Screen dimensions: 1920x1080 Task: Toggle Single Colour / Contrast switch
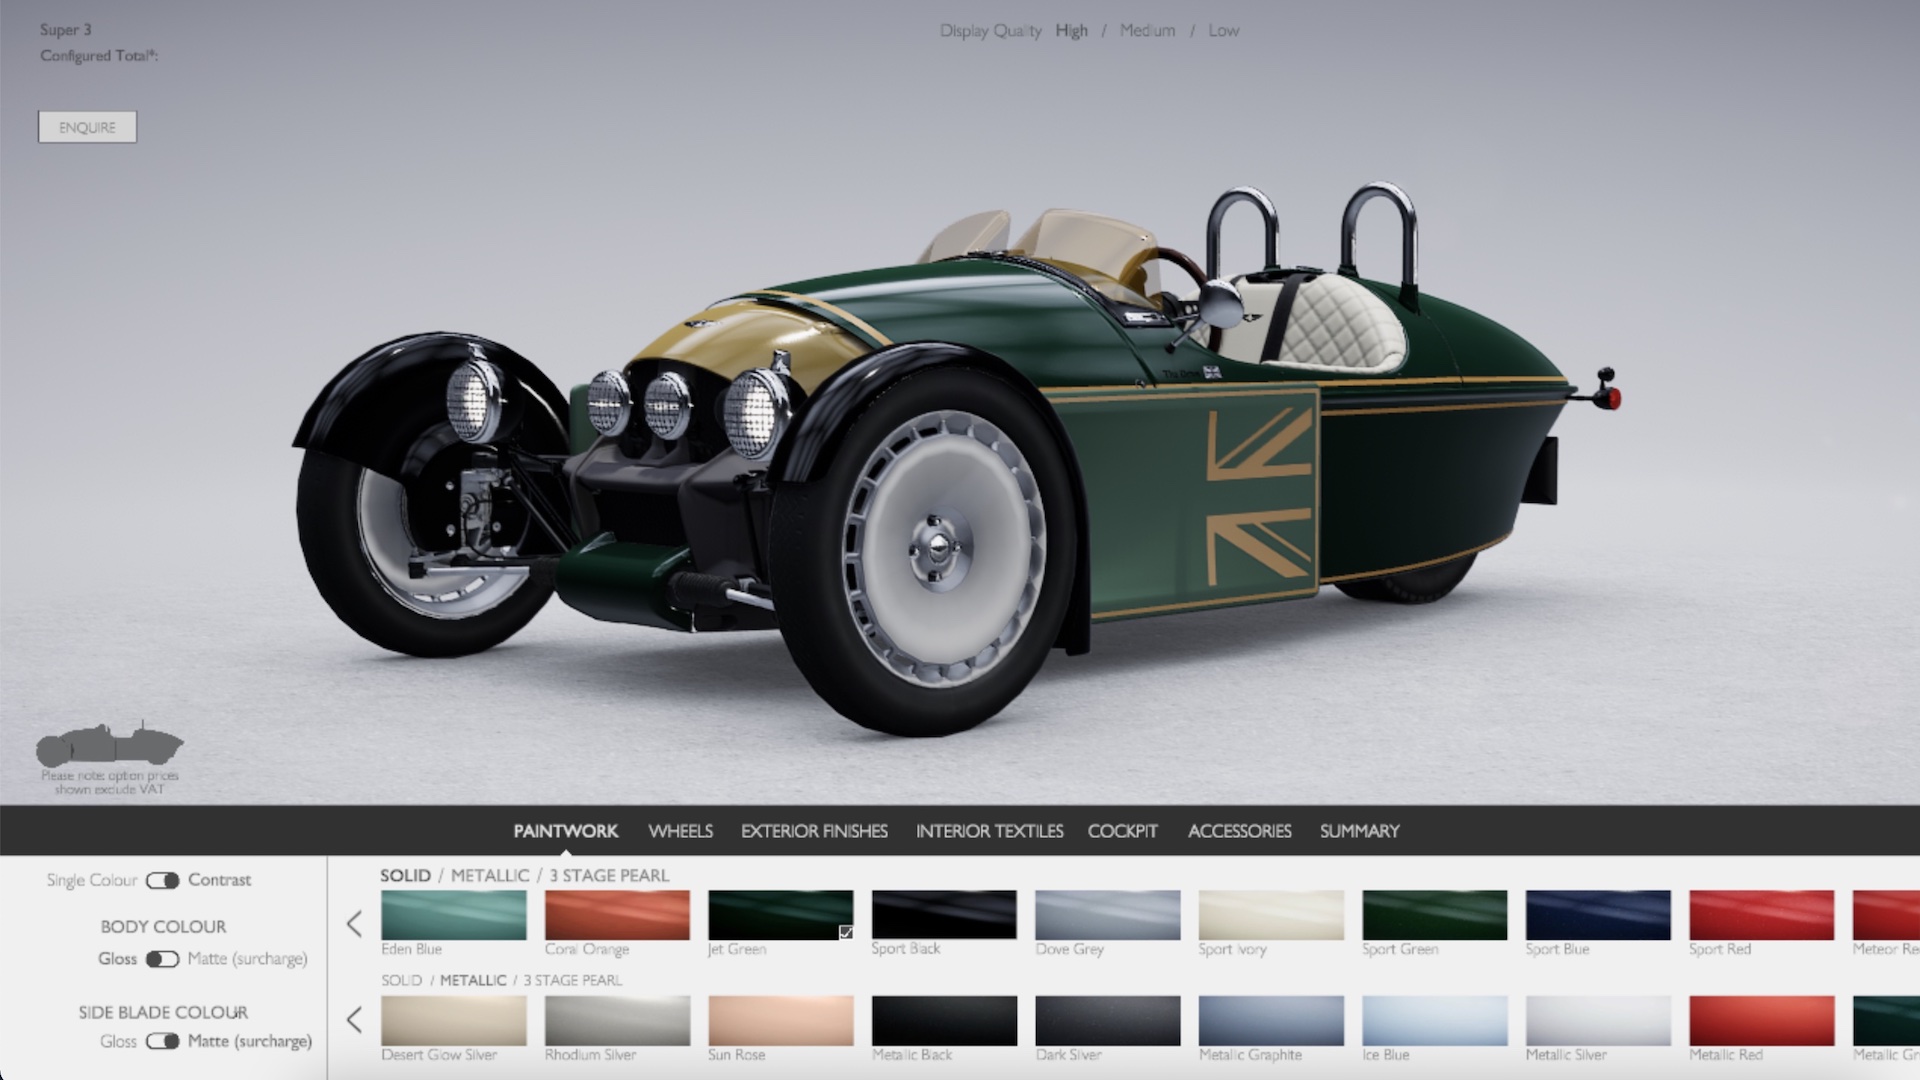(162, 880)
